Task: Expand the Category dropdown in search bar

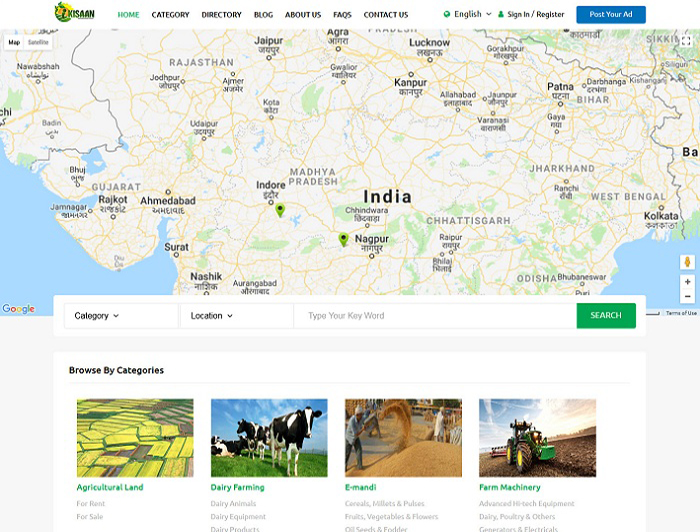Action: [96, 316]
